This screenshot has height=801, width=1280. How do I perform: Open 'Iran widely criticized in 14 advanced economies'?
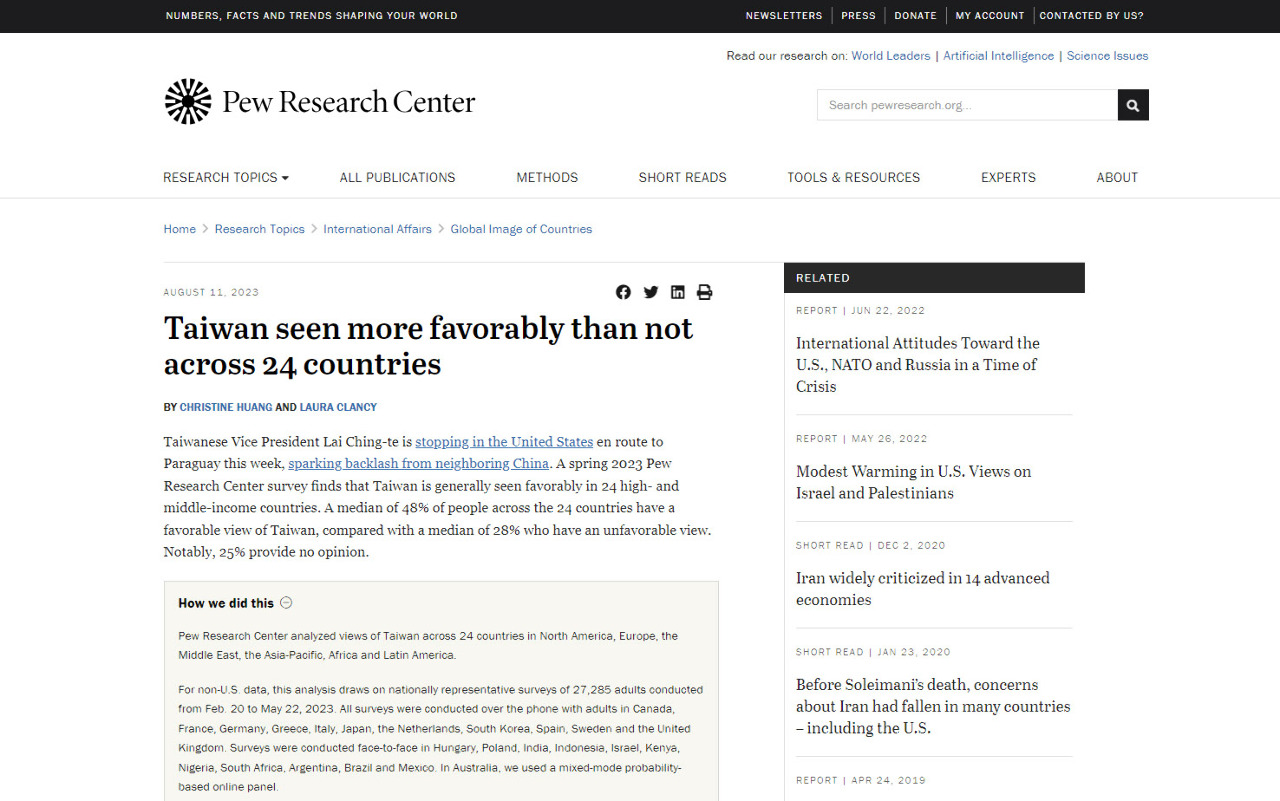coord(923,589)
